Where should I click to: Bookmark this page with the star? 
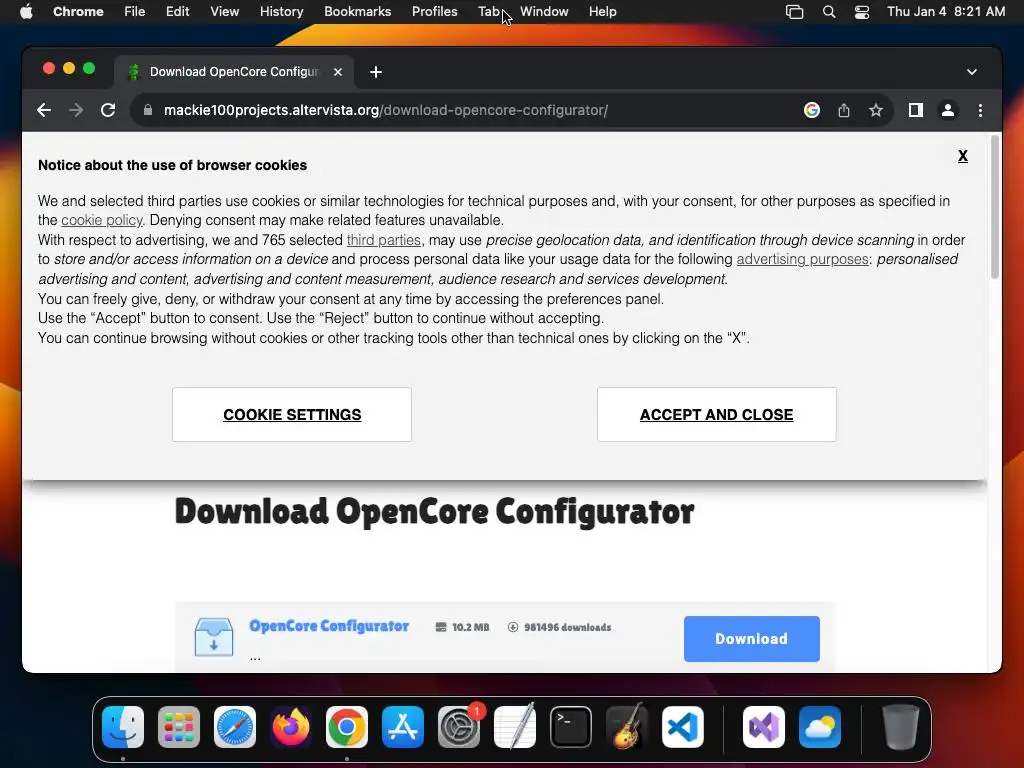click(876, 110)
